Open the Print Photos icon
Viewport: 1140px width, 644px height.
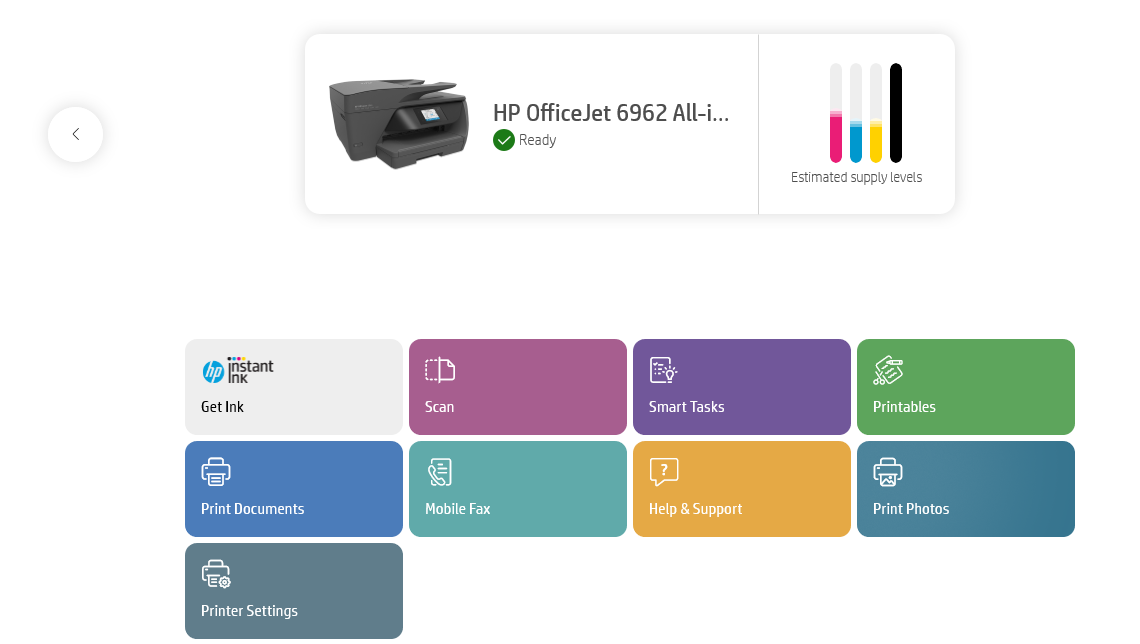point(886,472)
